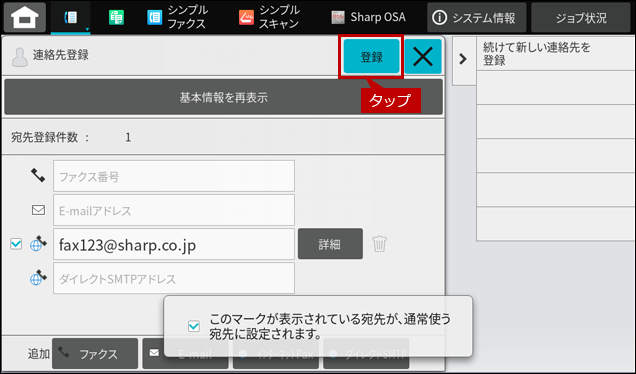Image resolution: width=636 pixels, height=374 pixels.
Task: View ジョブ状況 job status
Action: click(x=581, y=17)
